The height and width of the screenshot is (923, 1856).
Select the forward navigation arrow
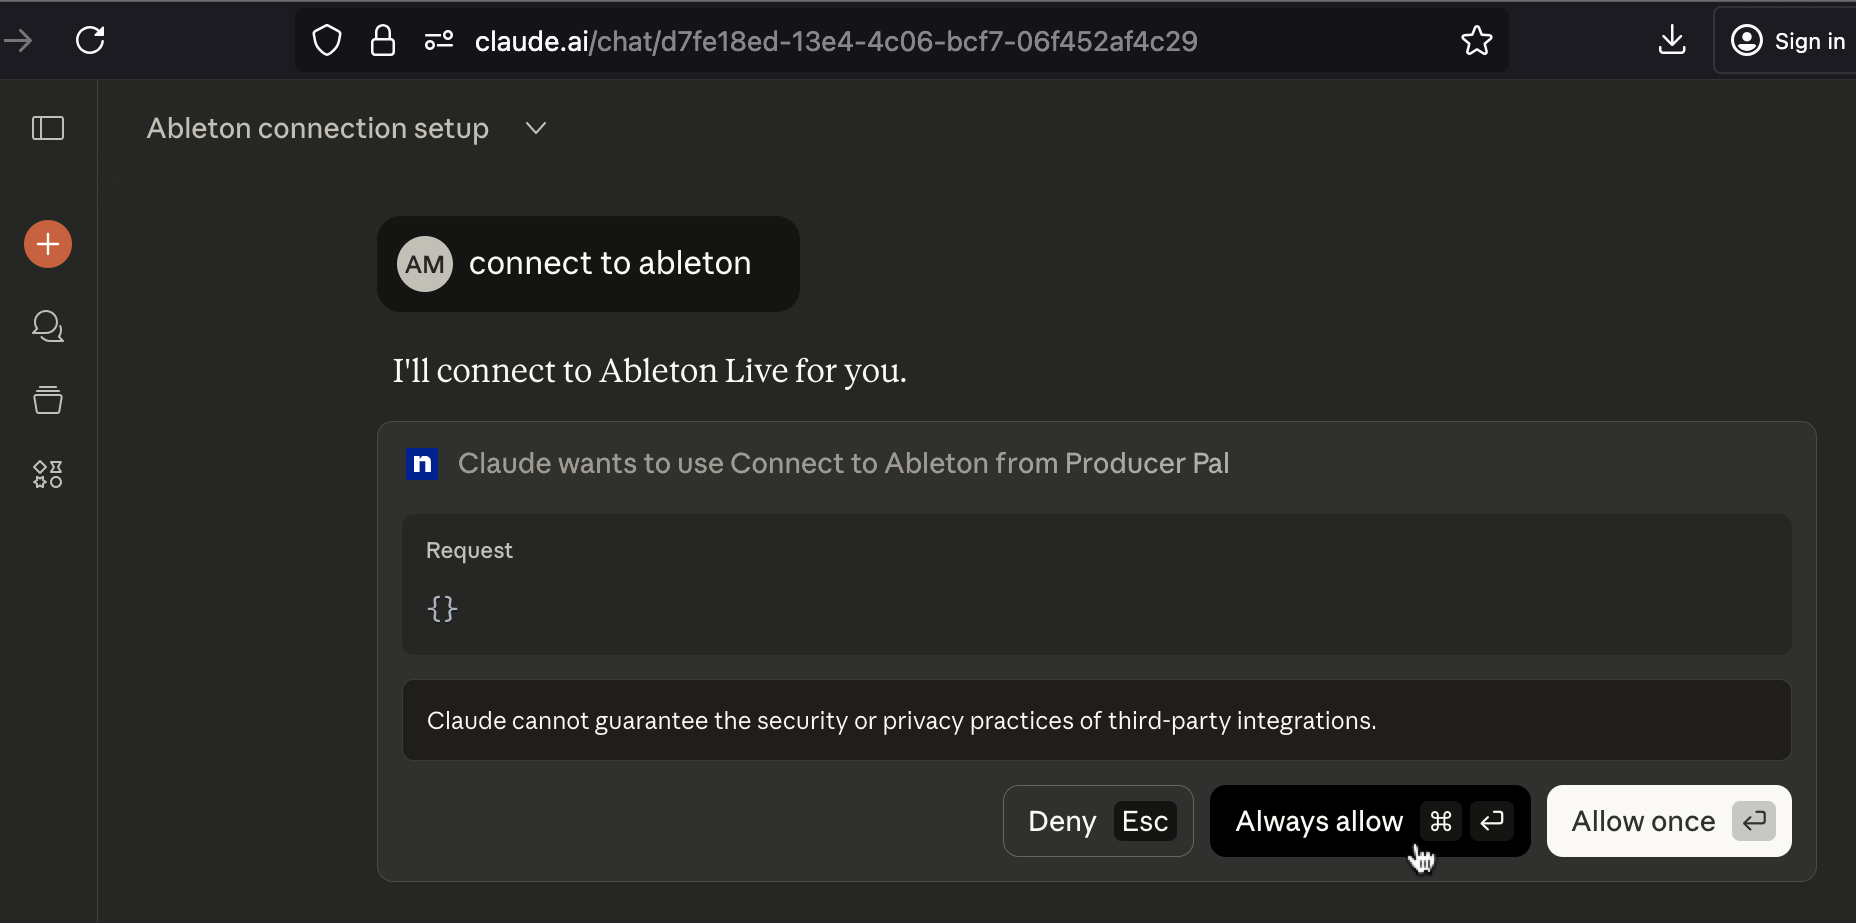19,40
